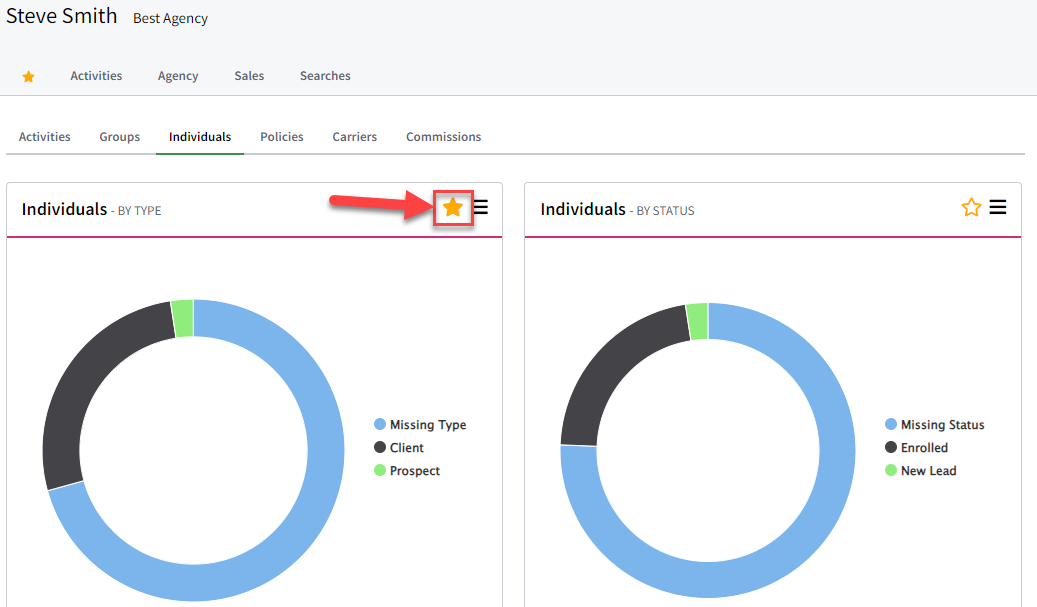Switch to the Carriers tab
1037x607 pixels.
(354, 136)
